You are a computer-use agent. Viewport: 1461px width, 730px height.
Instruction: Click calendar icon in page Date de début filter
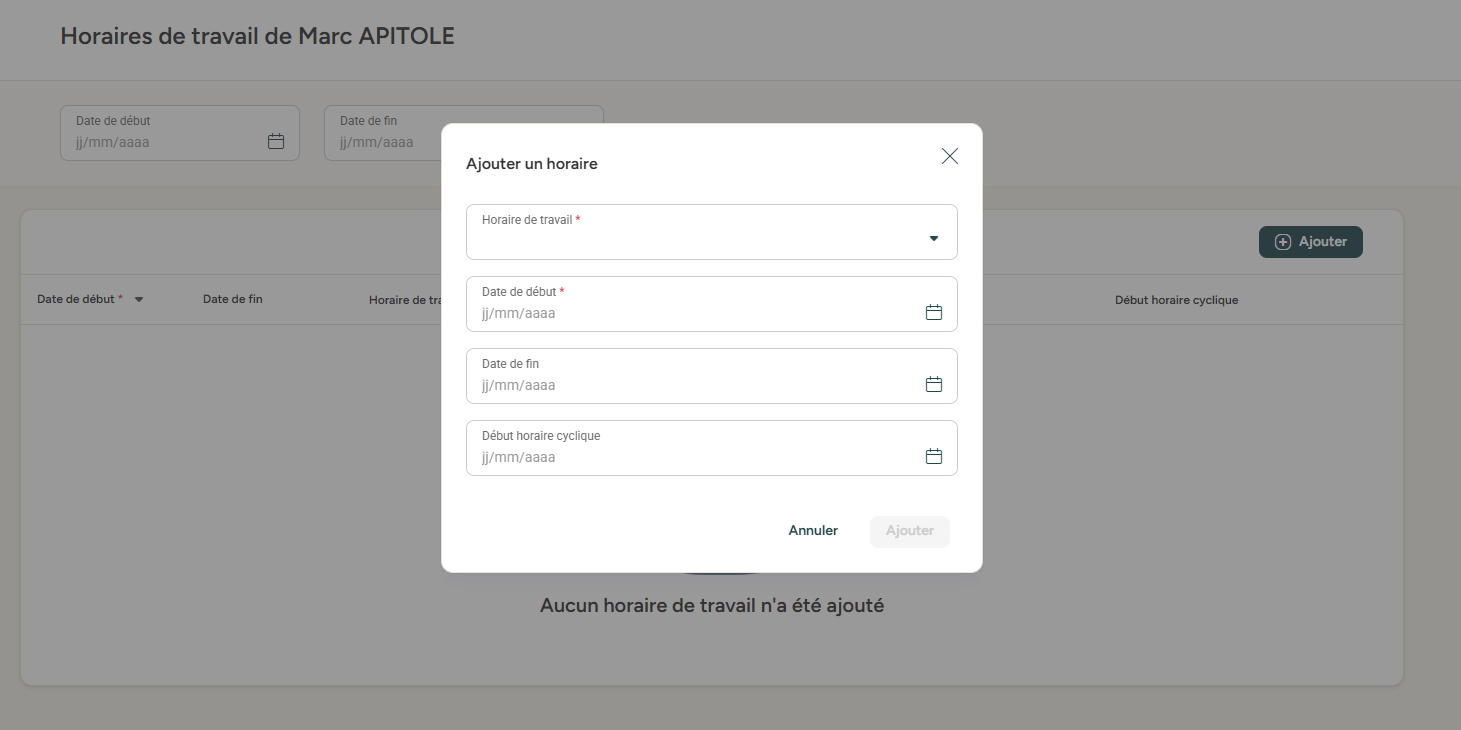coord(276,142)
